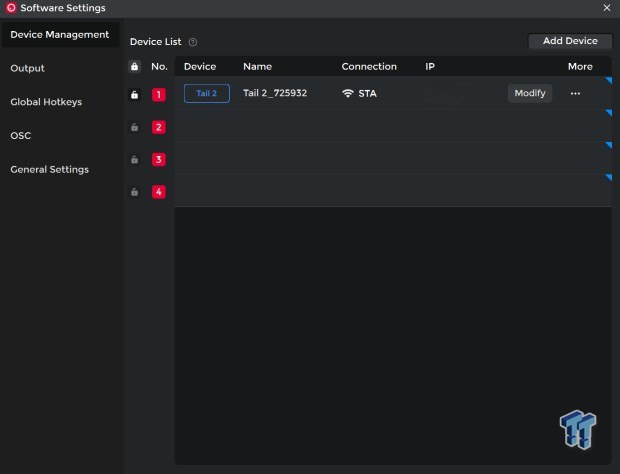Toggle the lock for device row 4
Screen dimensions: 620x474
tap(134, 192)
